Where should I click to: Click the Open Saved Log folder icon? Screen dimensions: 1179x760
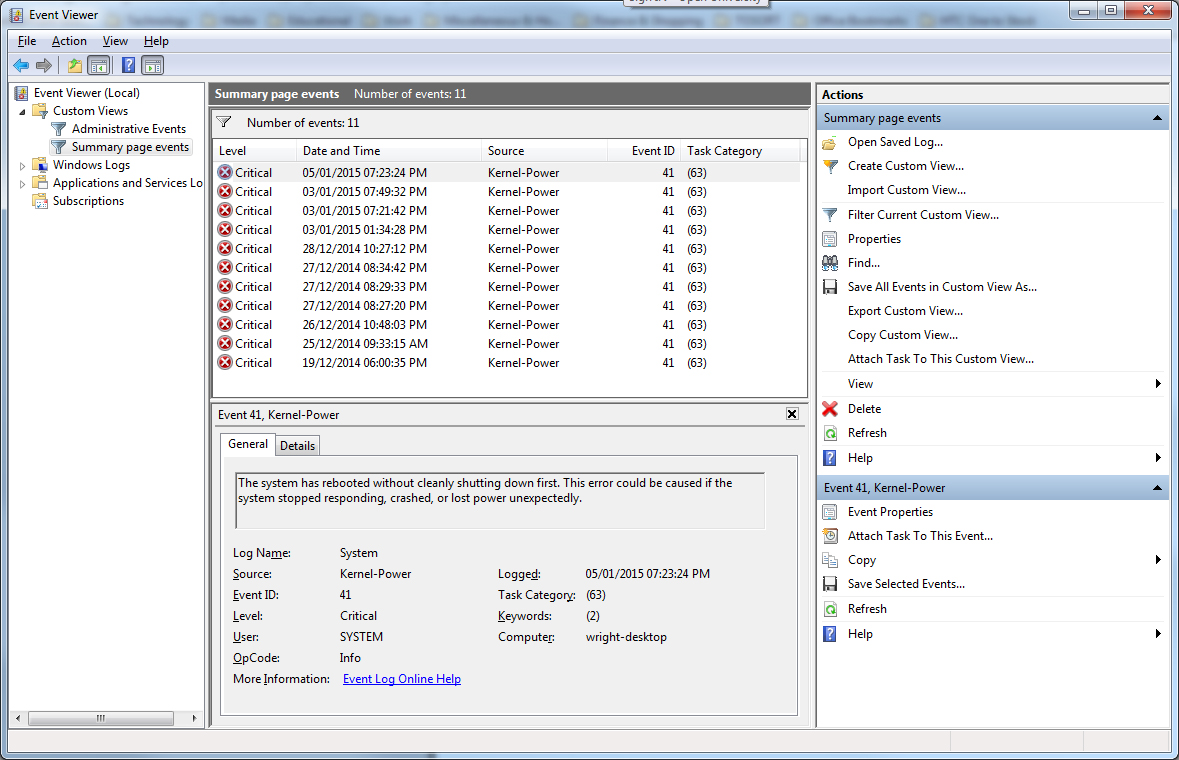(x=829, y=142)
